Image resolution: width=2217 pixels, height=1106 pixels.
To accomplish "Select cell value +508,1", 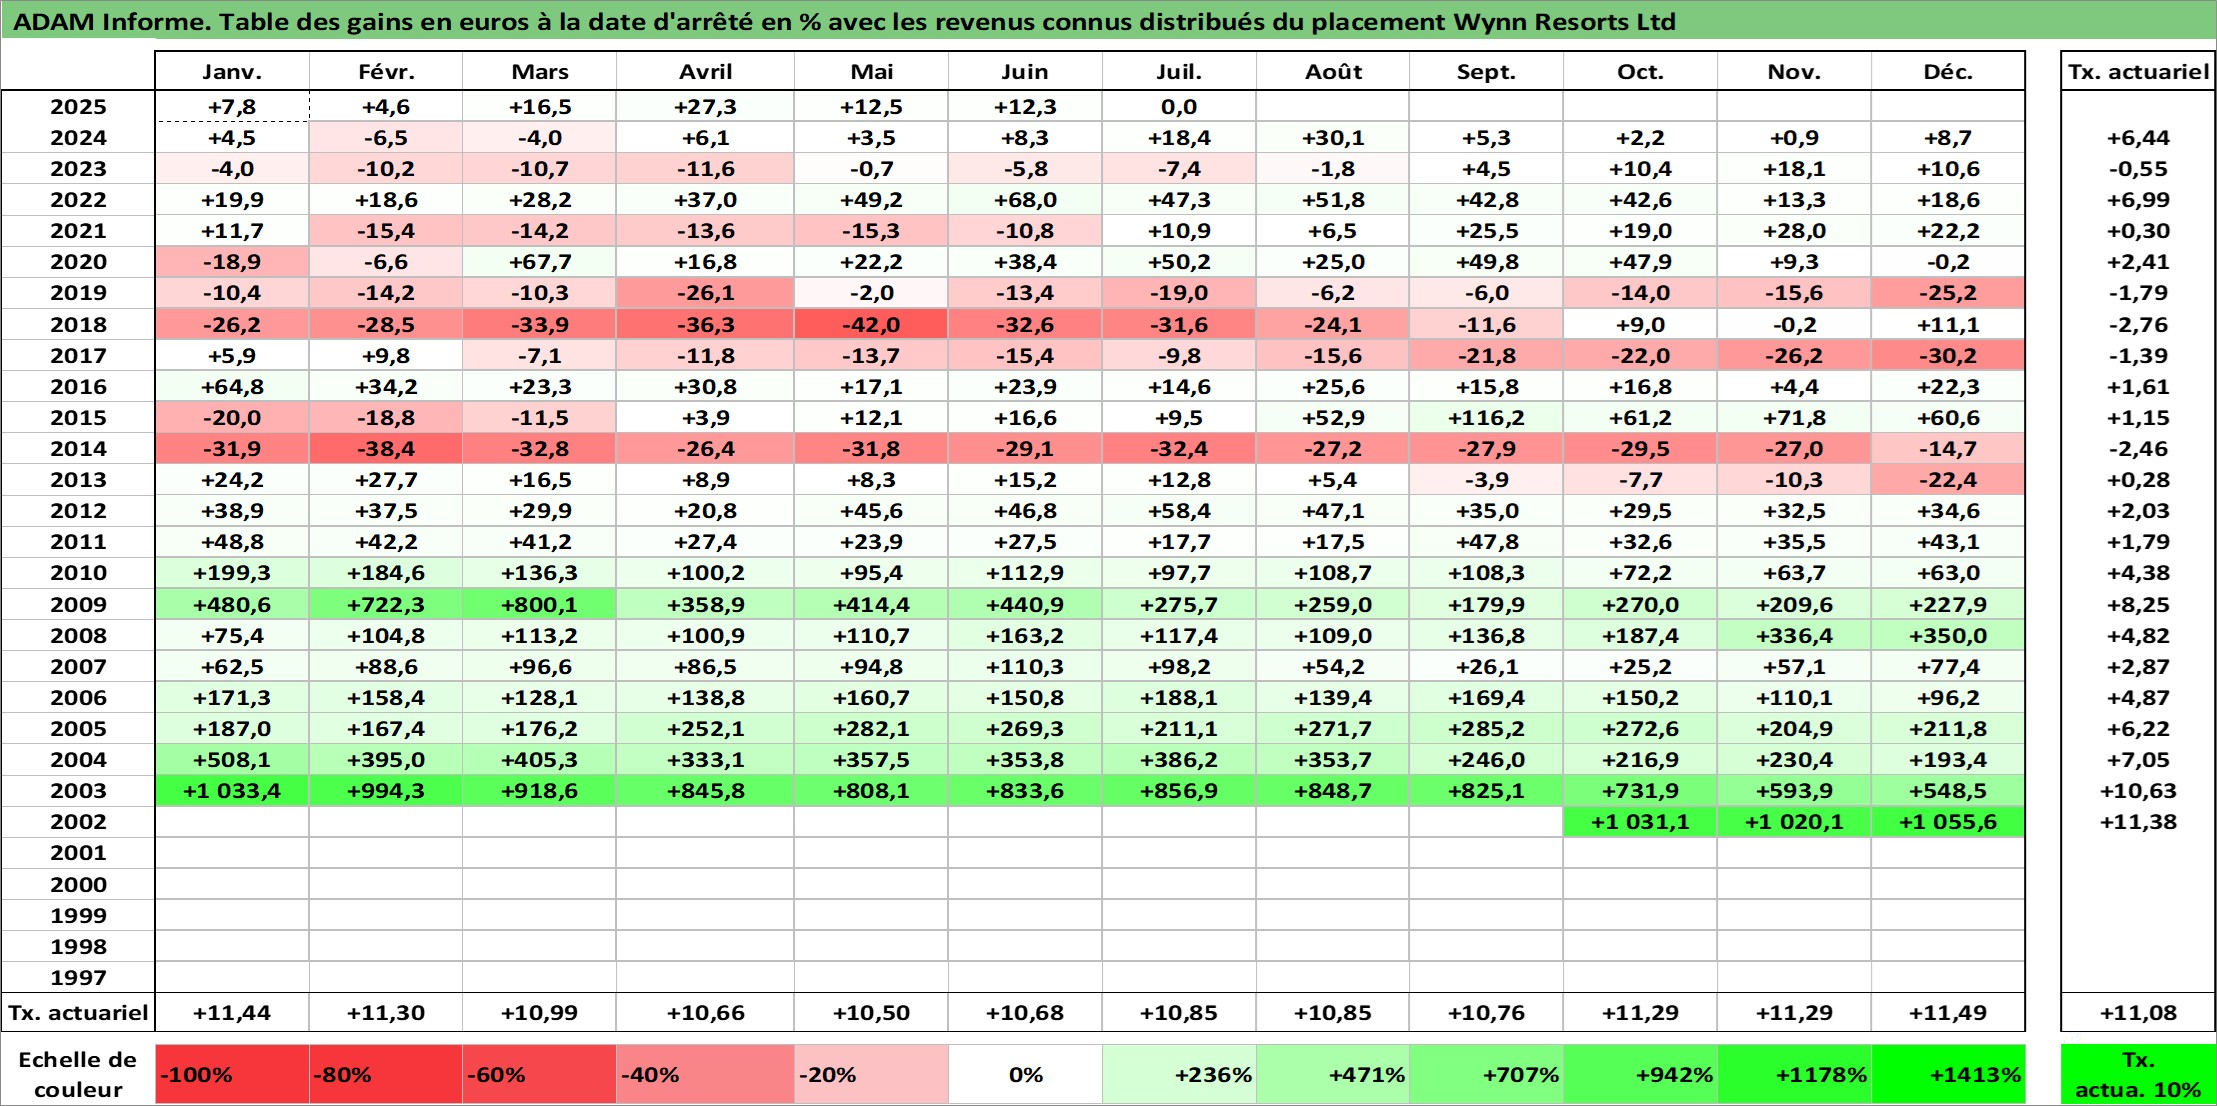I will [x=232, y=759].
